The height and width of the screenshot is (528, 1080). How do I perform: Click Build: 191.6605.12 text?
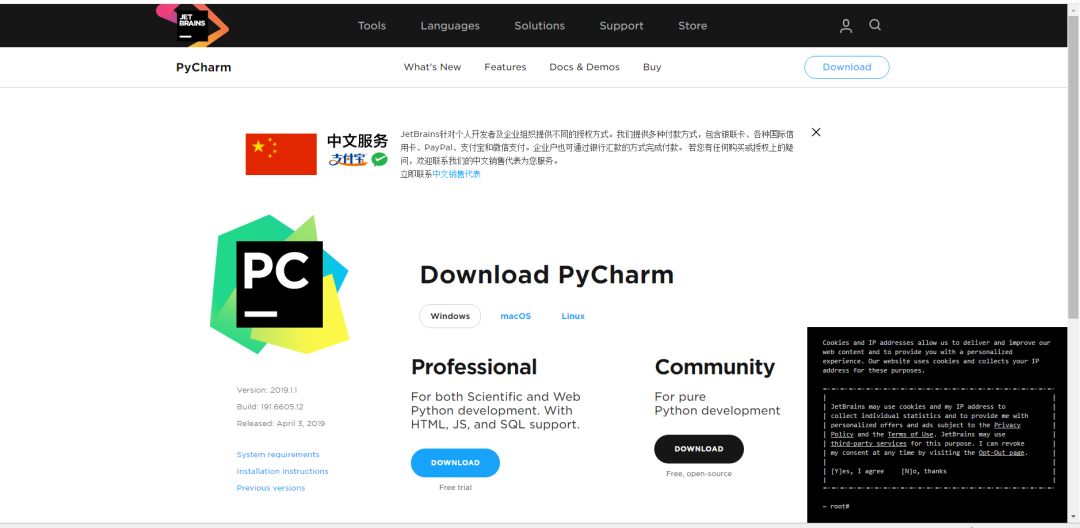pyautogui.click(x=270, y=407)
